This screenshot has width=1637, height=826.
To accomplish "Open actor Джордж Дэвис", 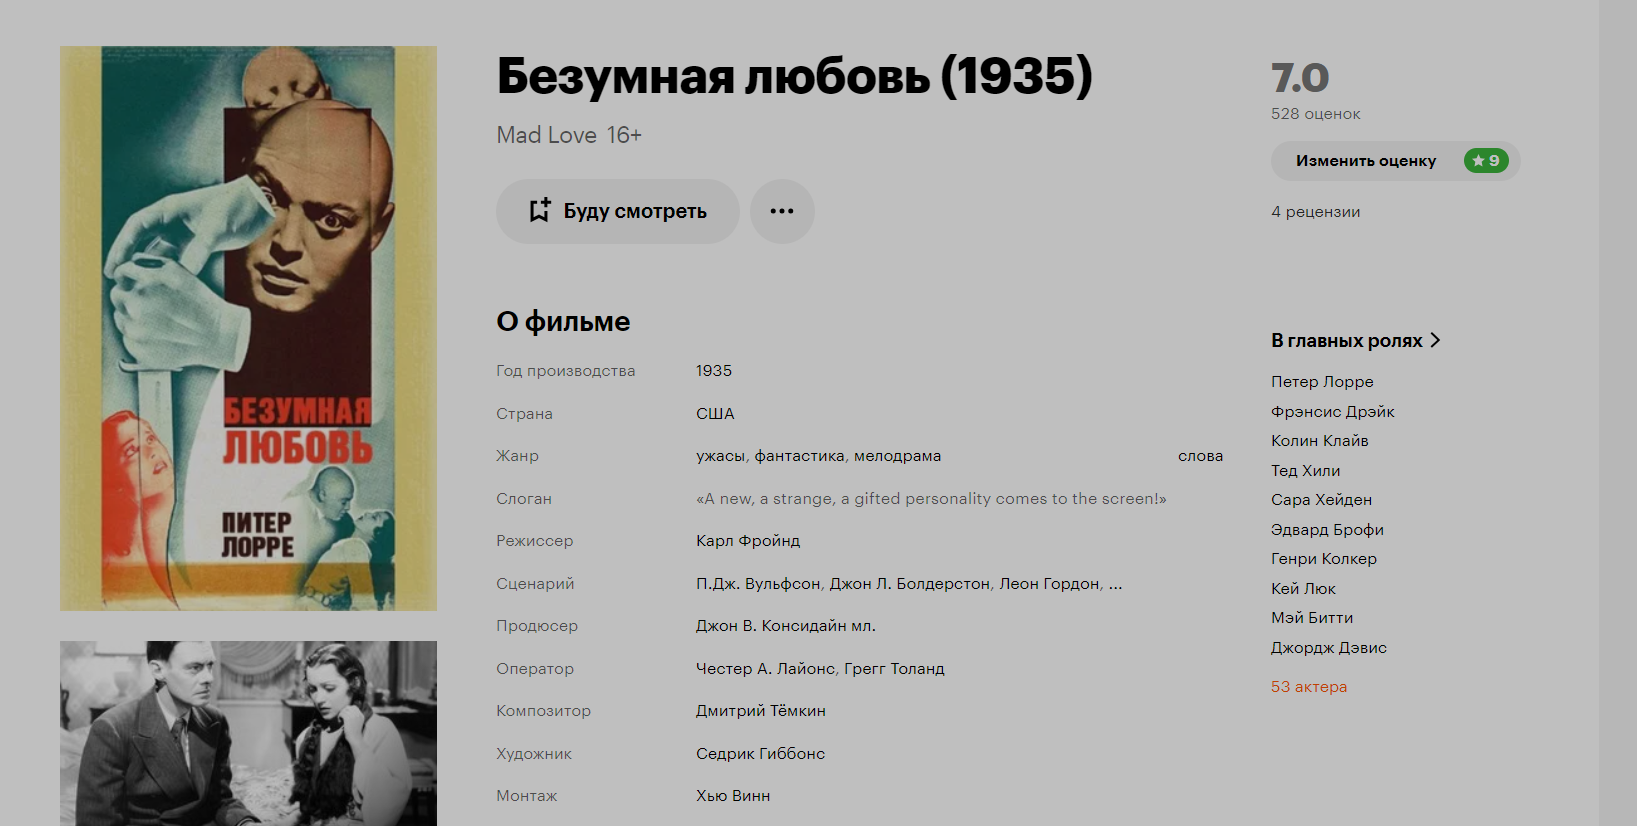I will pyautogui.click(x=1329, y=647).
